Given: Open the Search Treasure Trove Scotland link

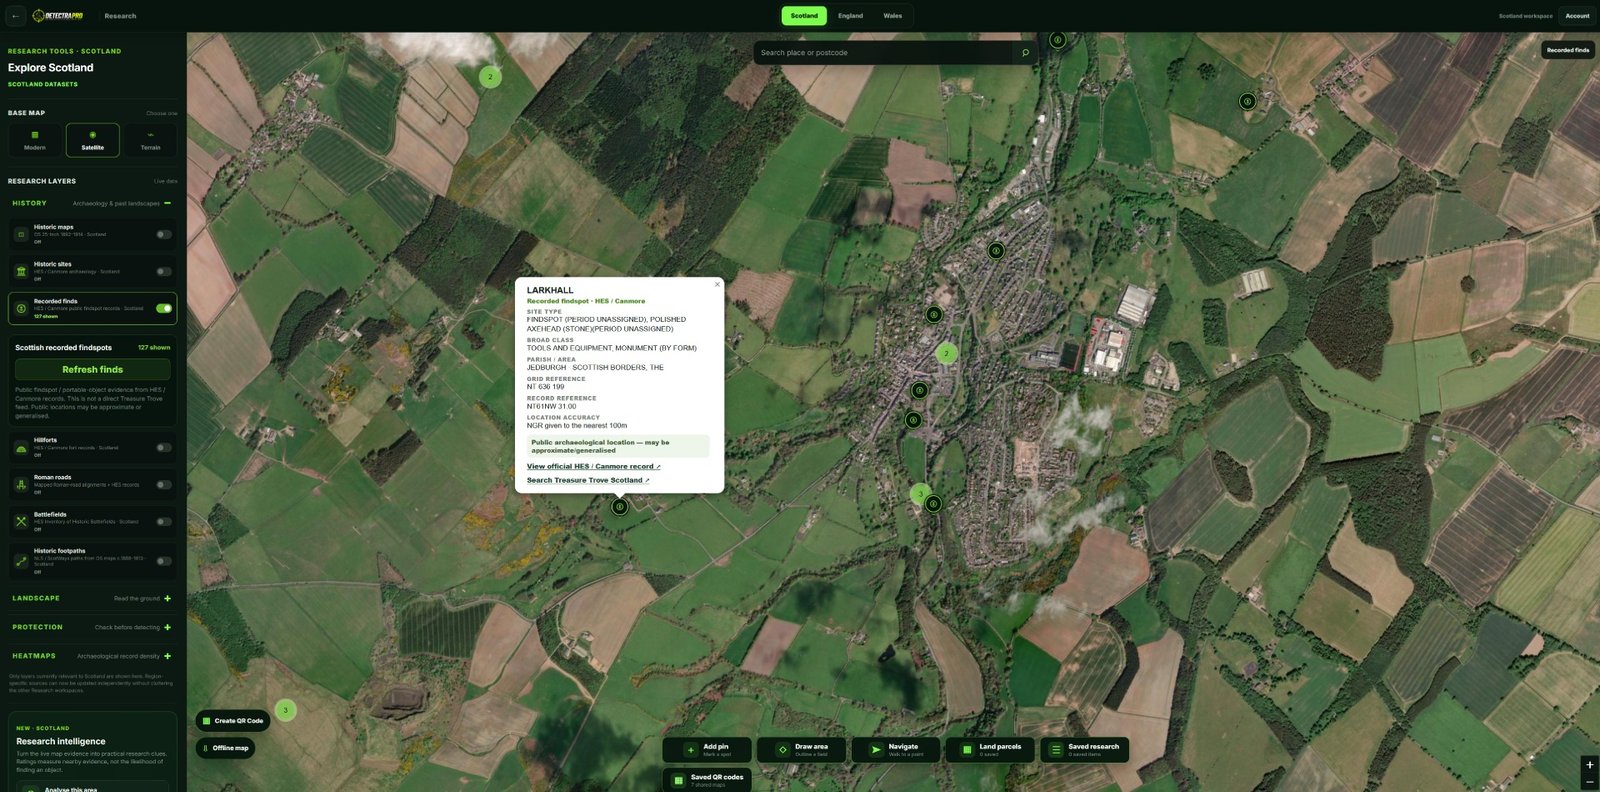Looking at the screenshot, I should click(588, 481).
